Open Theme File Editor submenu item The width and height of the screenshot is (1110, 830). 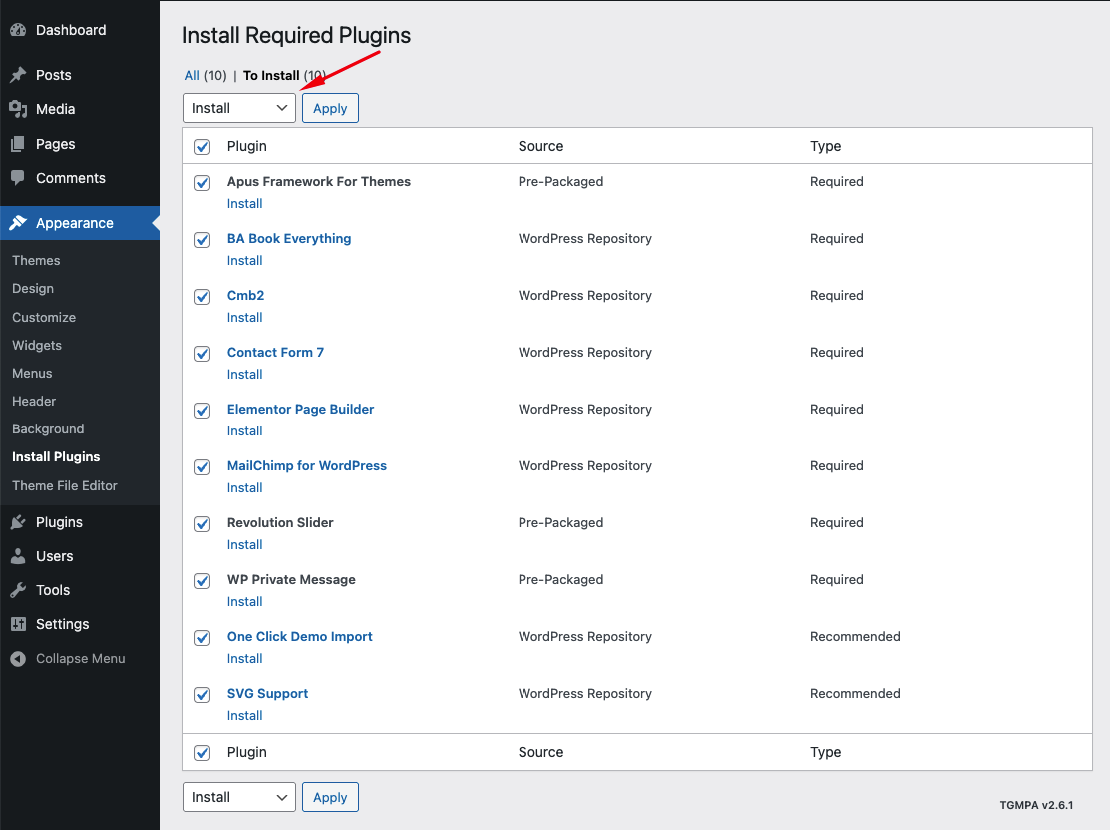pyautogui.click(x=65, y=485)
